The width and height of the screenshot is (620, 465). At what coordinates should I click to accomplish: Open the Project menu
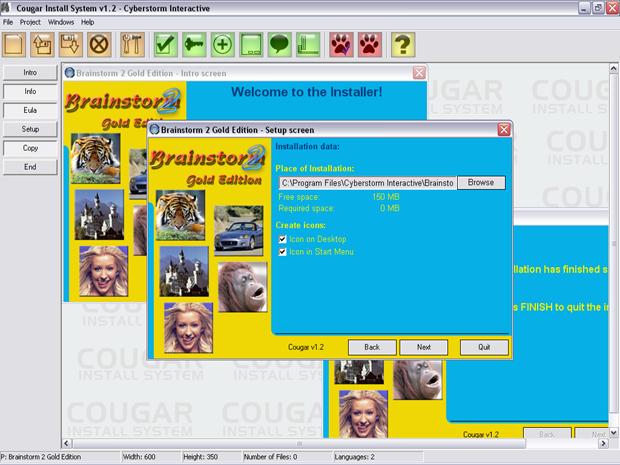point(30,22)
